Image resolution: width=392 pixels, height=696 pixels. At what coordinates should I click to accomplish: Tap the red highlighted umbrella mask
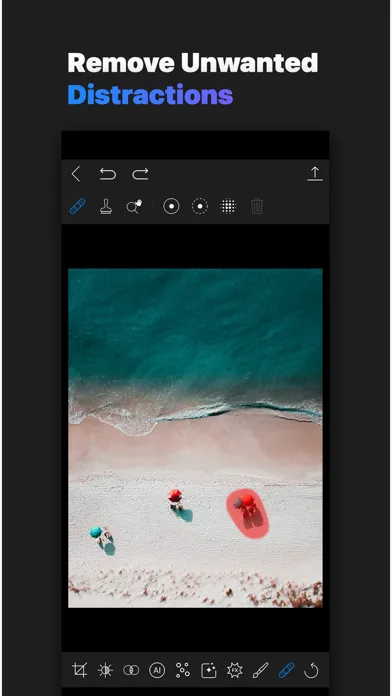[248, 513]
